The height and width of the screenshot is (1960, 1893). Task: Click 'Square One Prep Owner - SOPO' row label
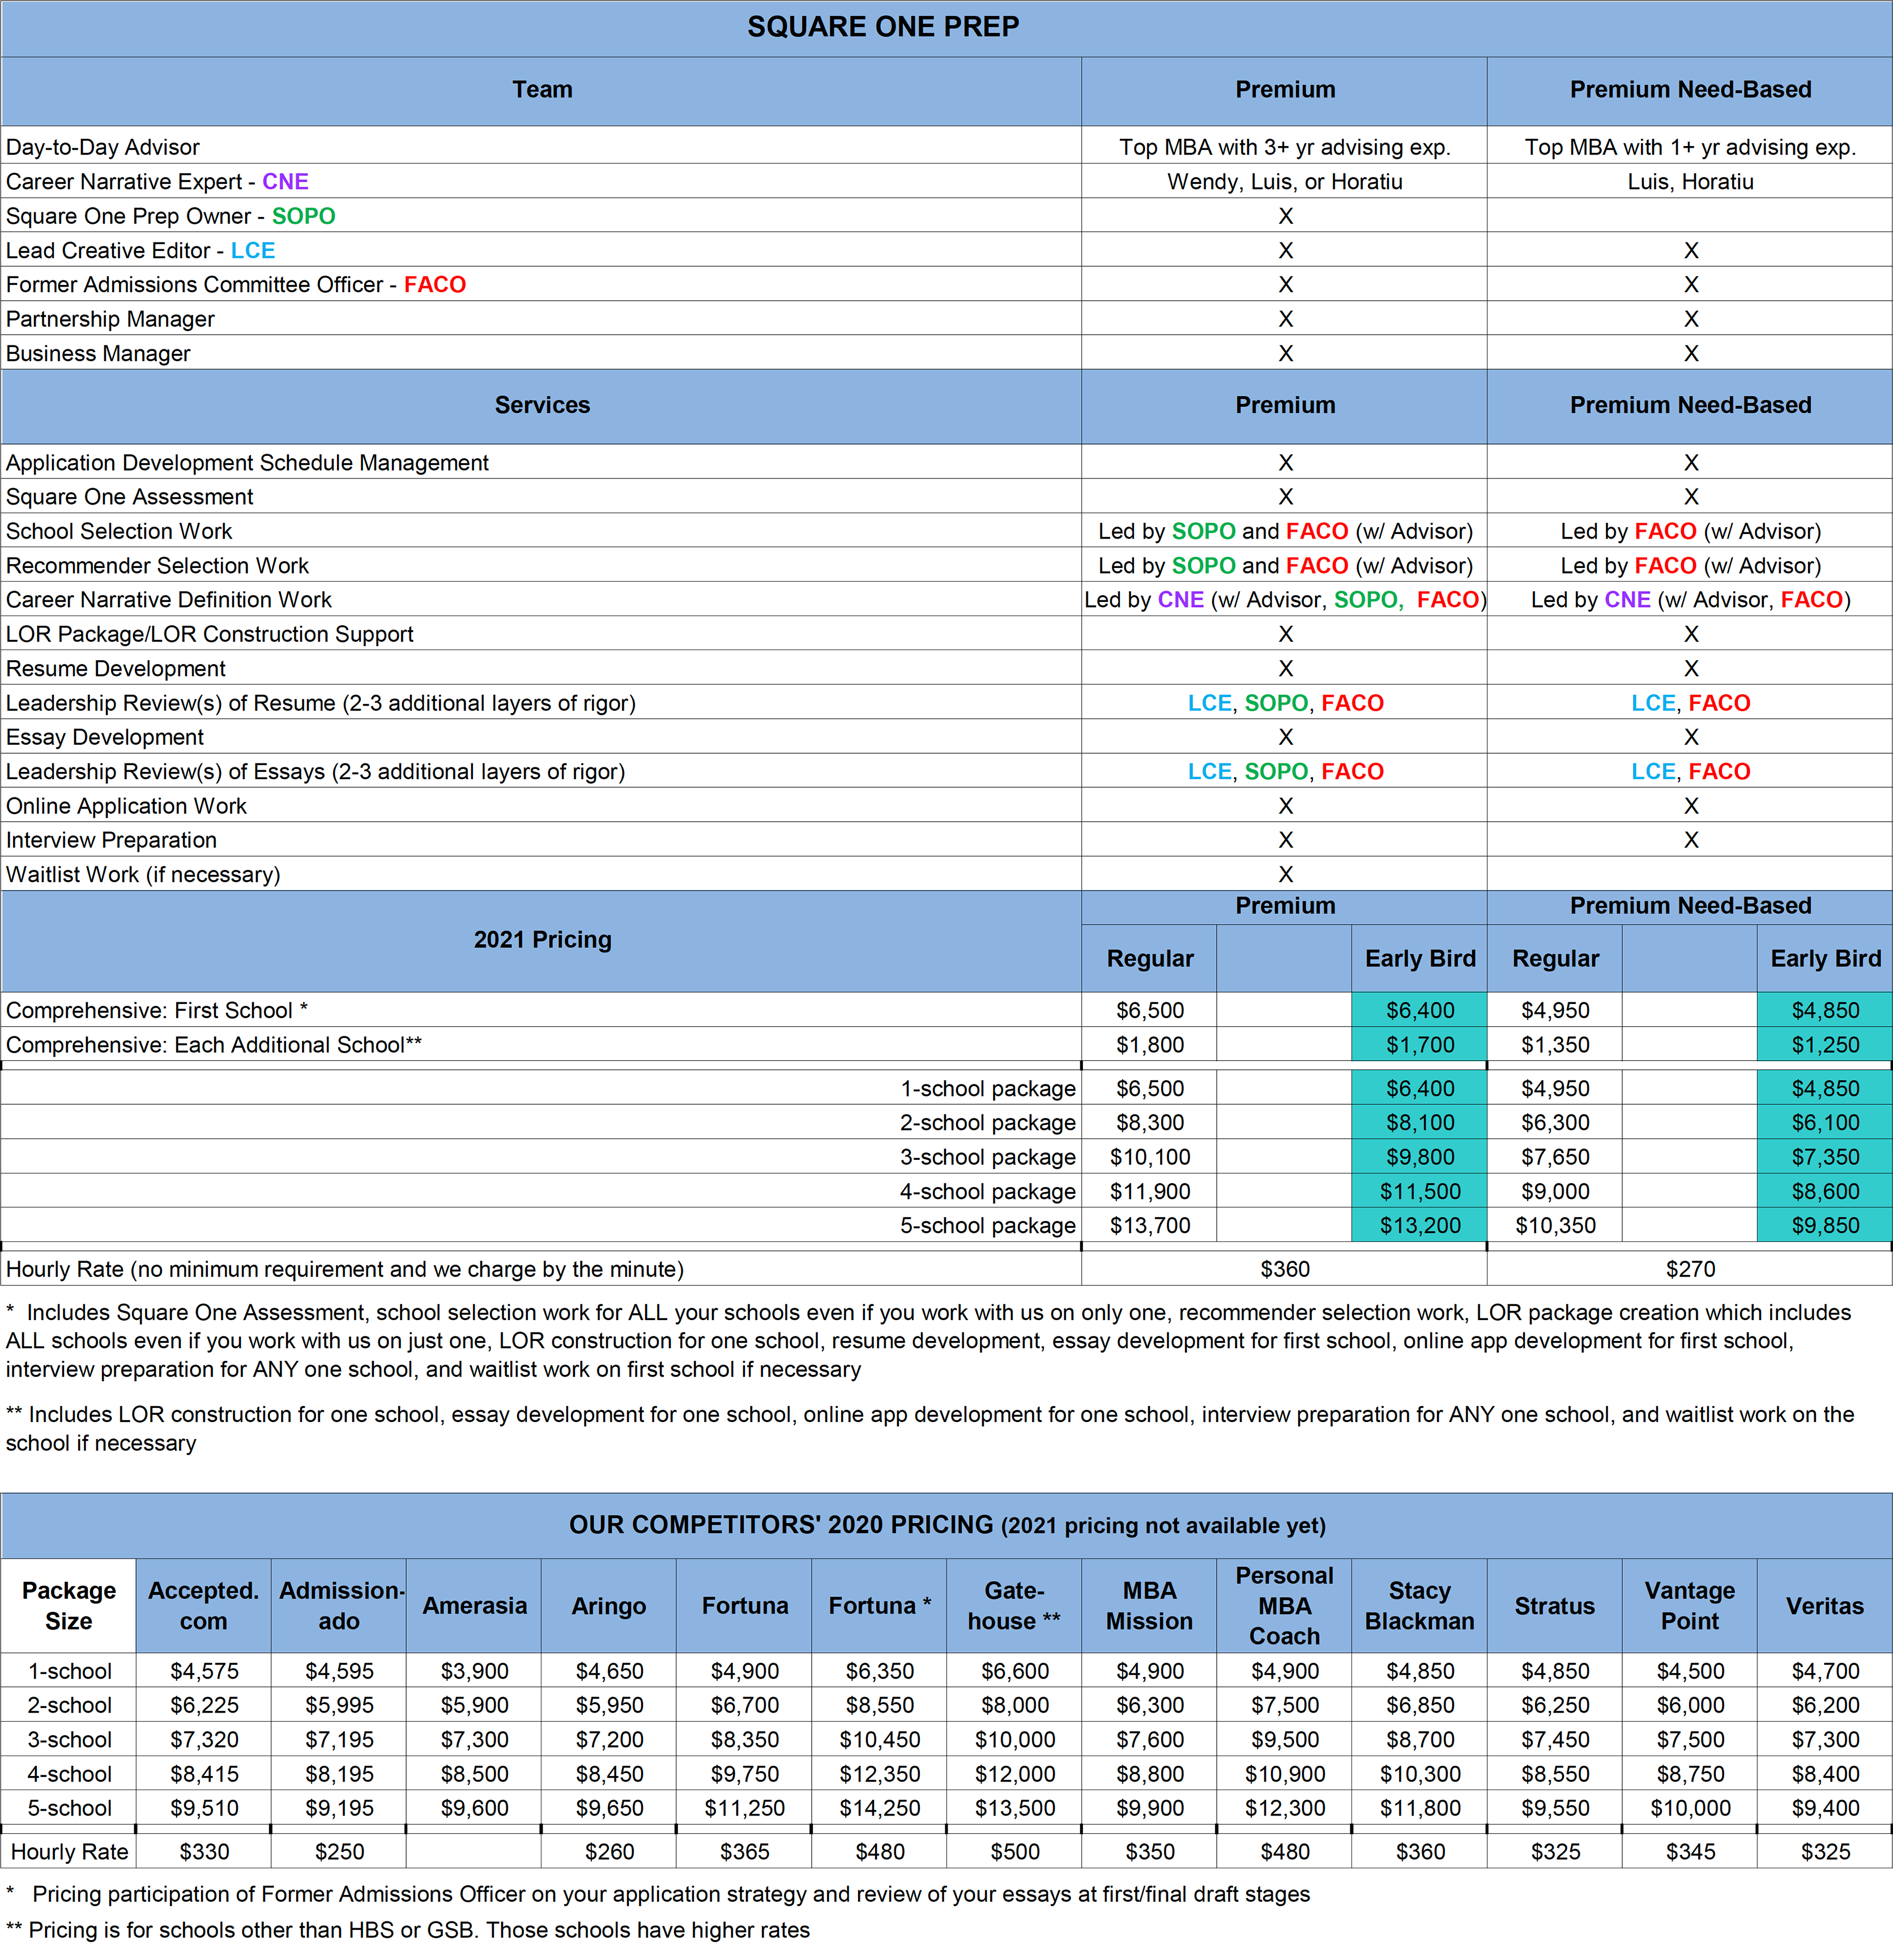click(x=171, y=216)
